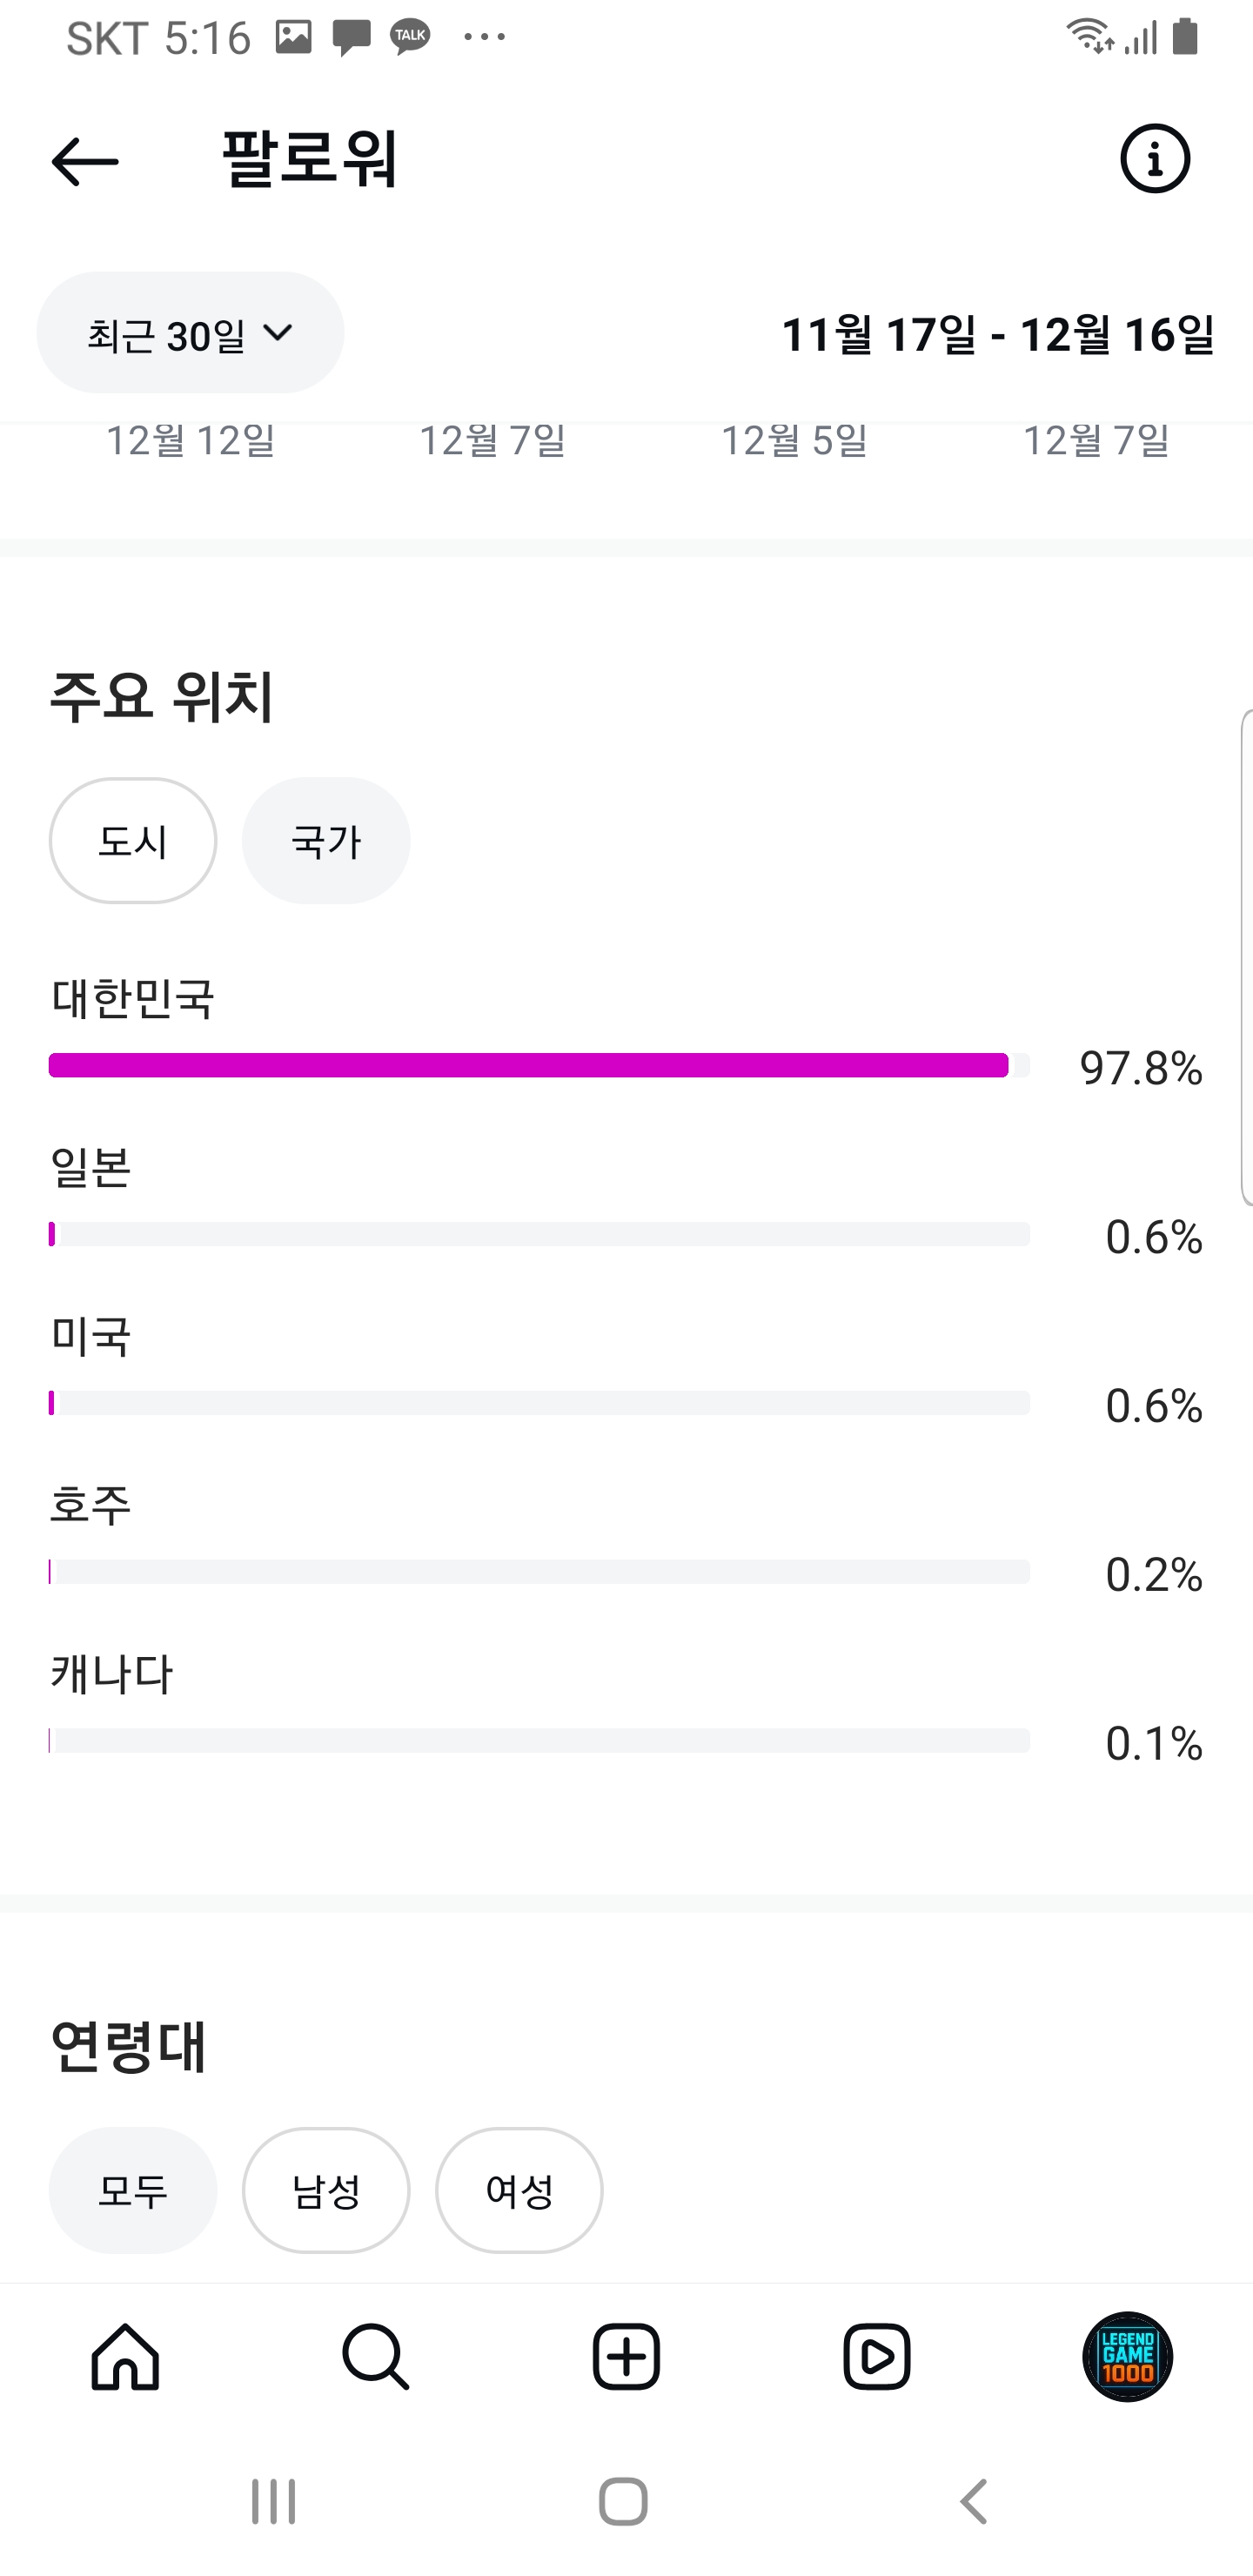The height and width of the screenshot is (2576, 1253).
Task: Expand the 최근 30일 period dropdown
Action: pyautogui.click(x=190, y=333)
